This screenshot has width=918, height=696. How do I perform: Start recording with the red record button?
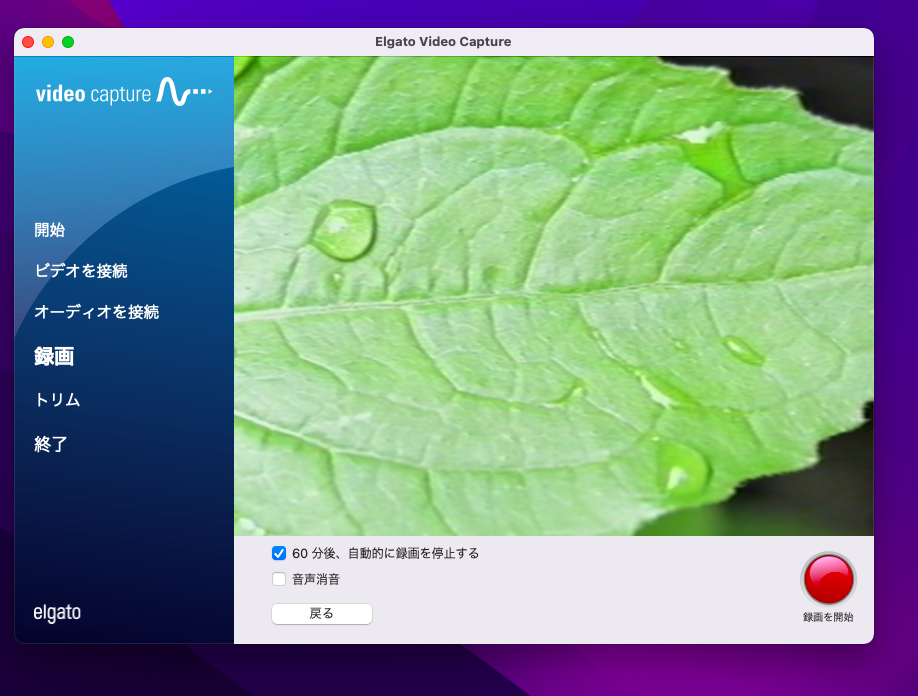tap(828, 578)
